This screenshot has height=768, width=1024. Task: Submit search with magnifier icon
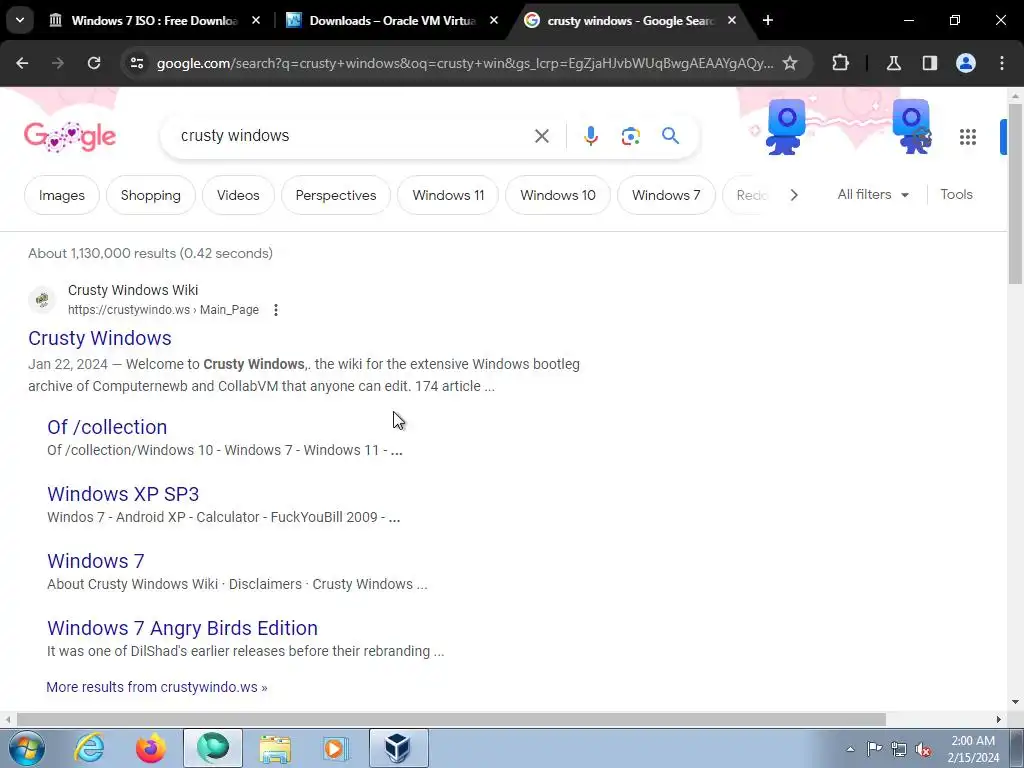670,136
